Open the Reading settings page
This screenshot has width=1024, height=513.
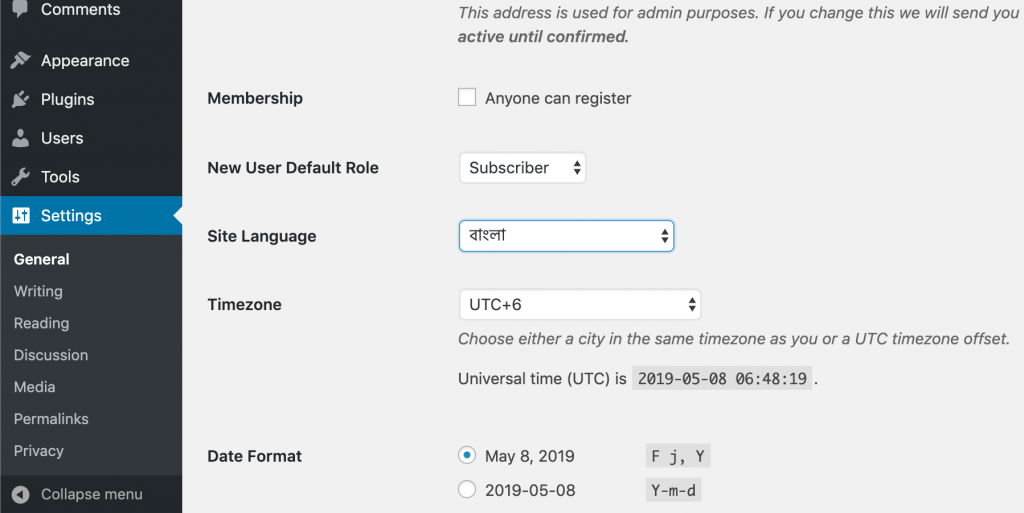click(41, 323)
